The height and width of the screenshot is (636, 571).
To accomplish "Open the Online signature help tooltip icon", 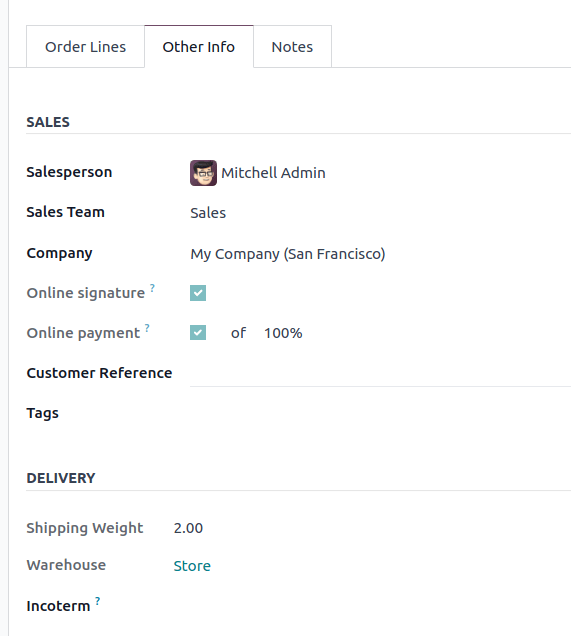I will pyautogui.click(x=152, y=288).
